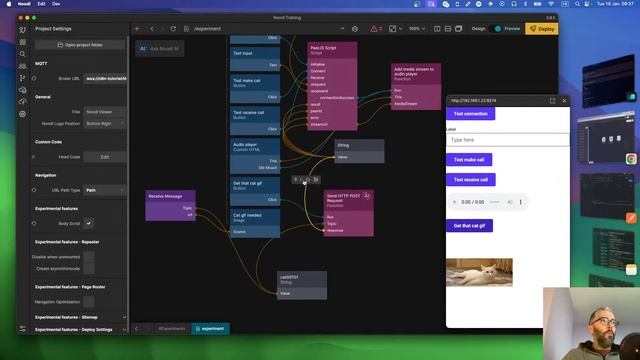Open the Noodl logo icon in the sidebar
The height and width of the screenshot is (360, 640).
[22, 29]
